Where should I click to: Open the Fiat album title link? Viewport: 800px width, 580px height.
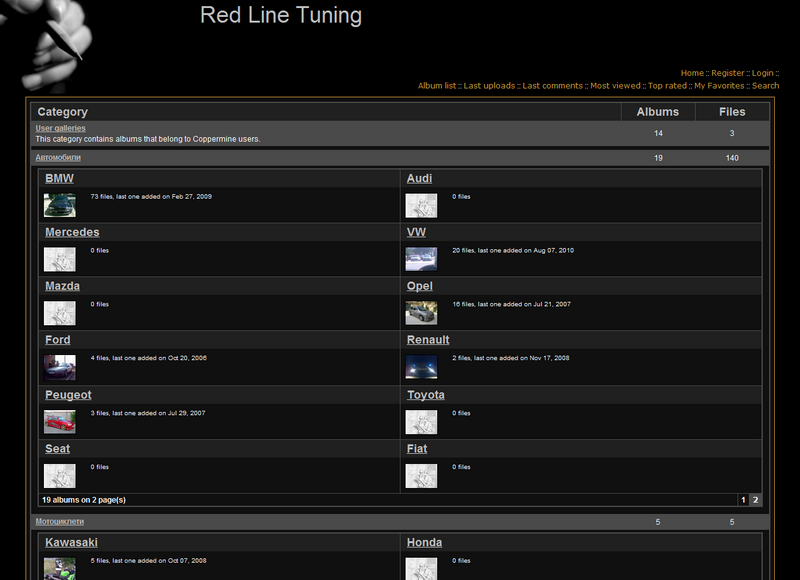tap(417, 449)
